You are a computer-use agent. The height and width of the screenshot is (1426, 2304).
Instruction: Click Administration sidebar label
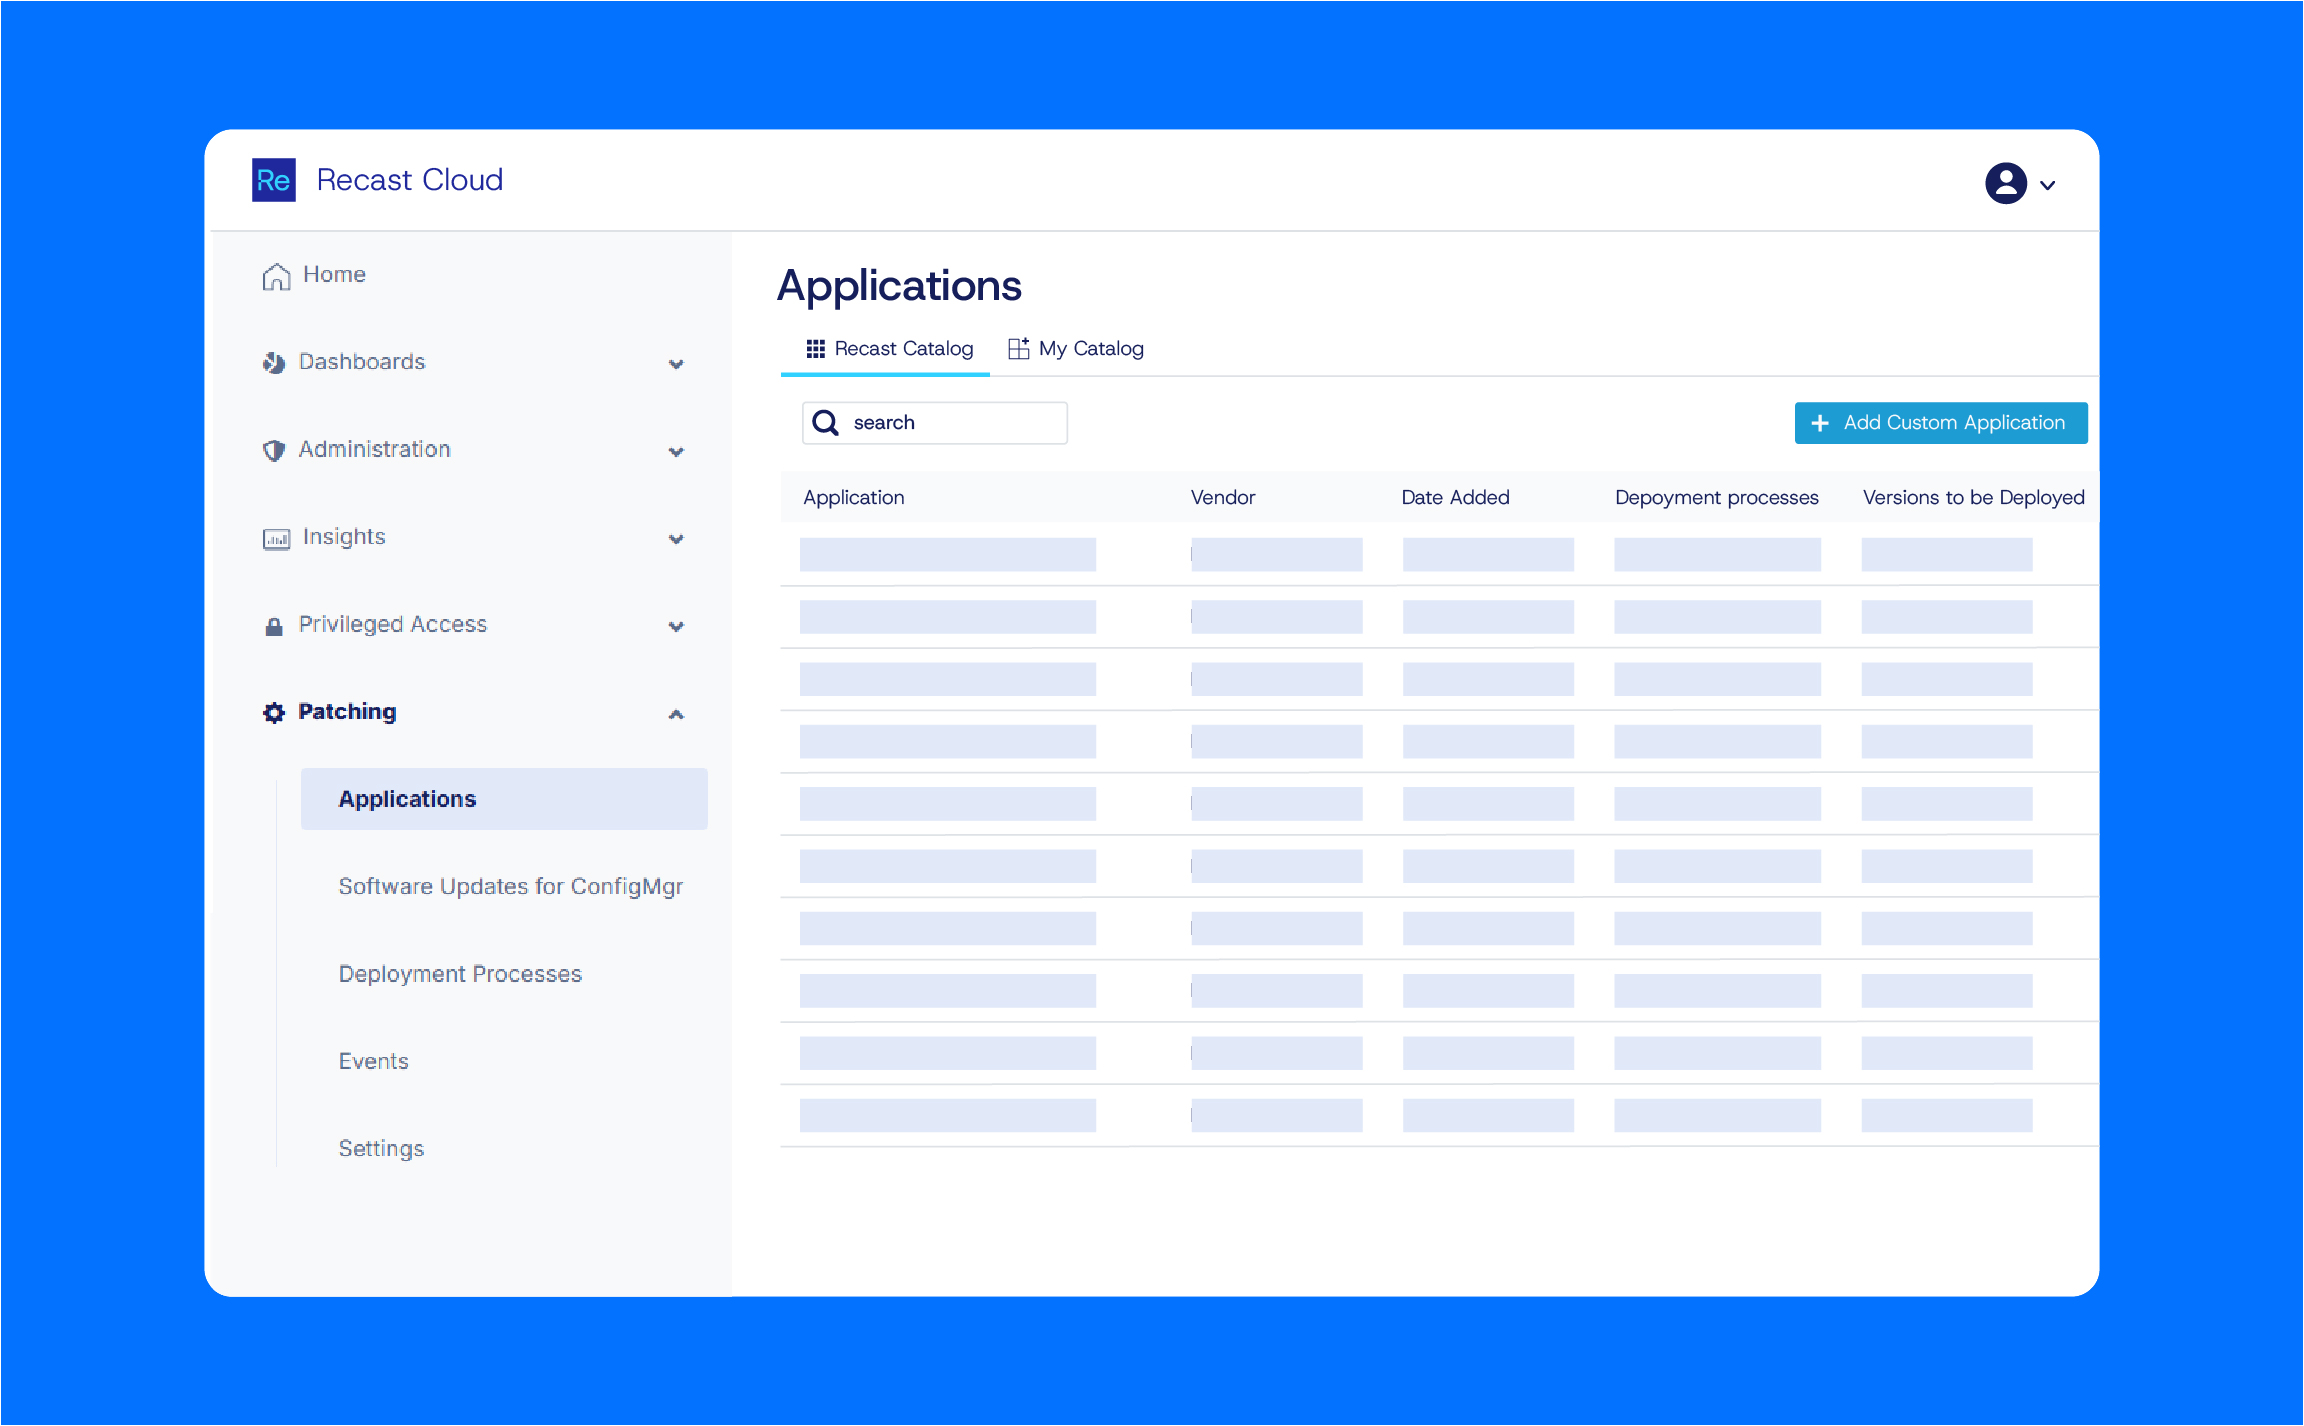[375, 450]
